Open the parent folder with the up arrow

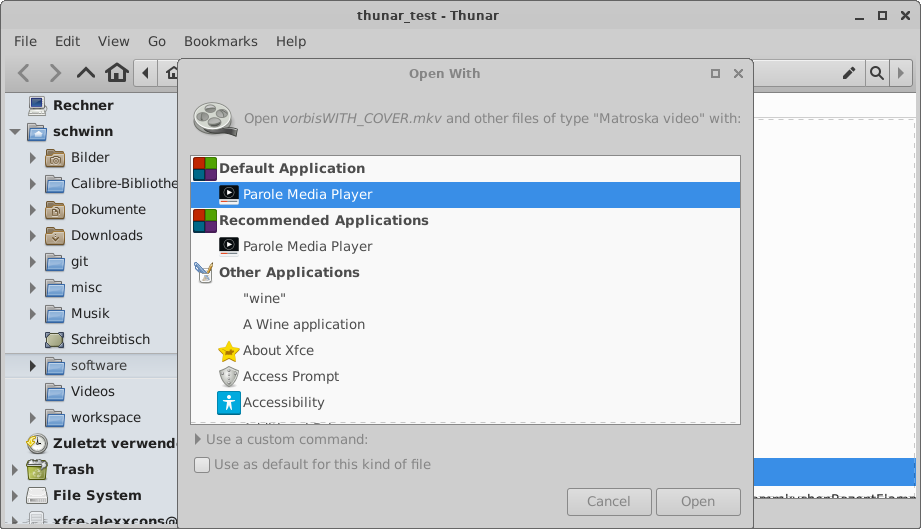[86, 73]
